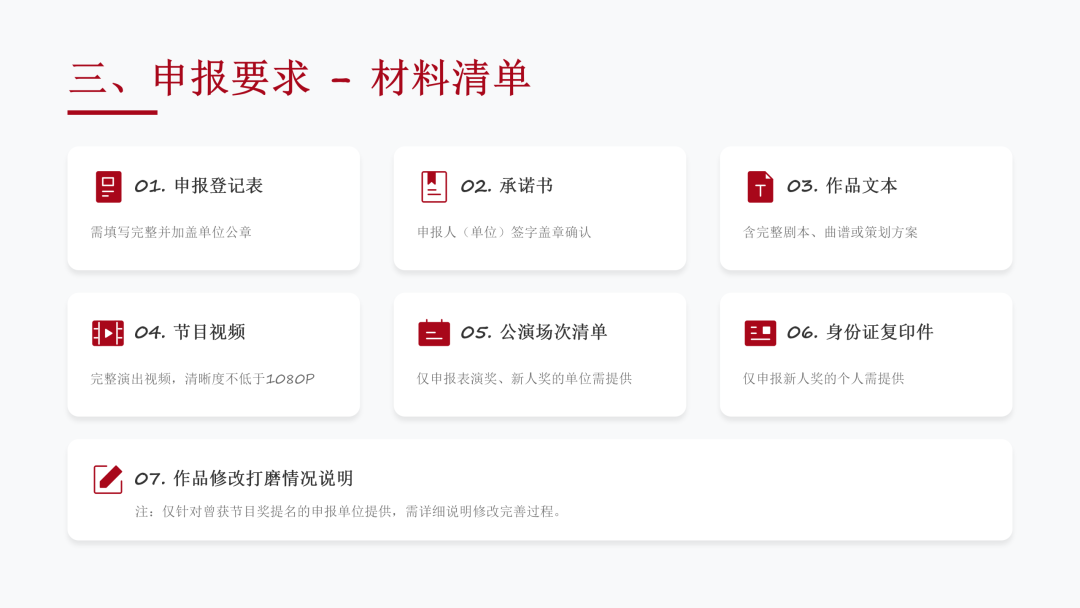Click the description 含完整剧本、曲谱或策划方案
Screen dimensions: 1080x608
[x=830, y=232]
